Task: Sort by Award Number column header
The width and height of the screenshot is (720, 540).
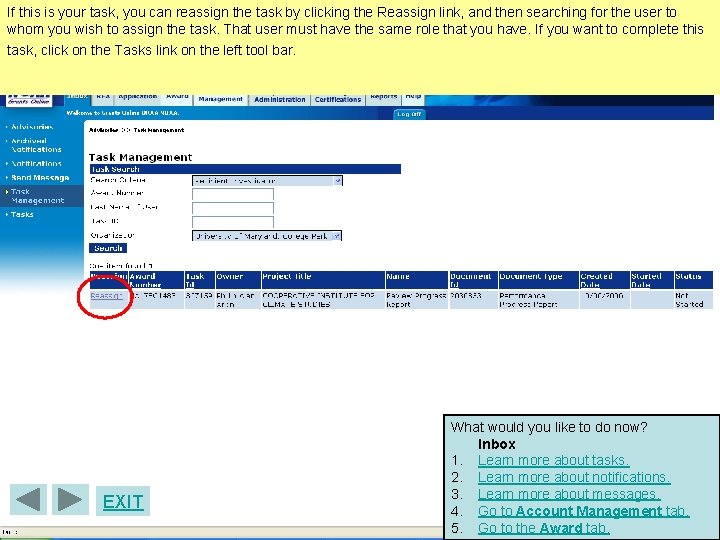Action: 156,280
